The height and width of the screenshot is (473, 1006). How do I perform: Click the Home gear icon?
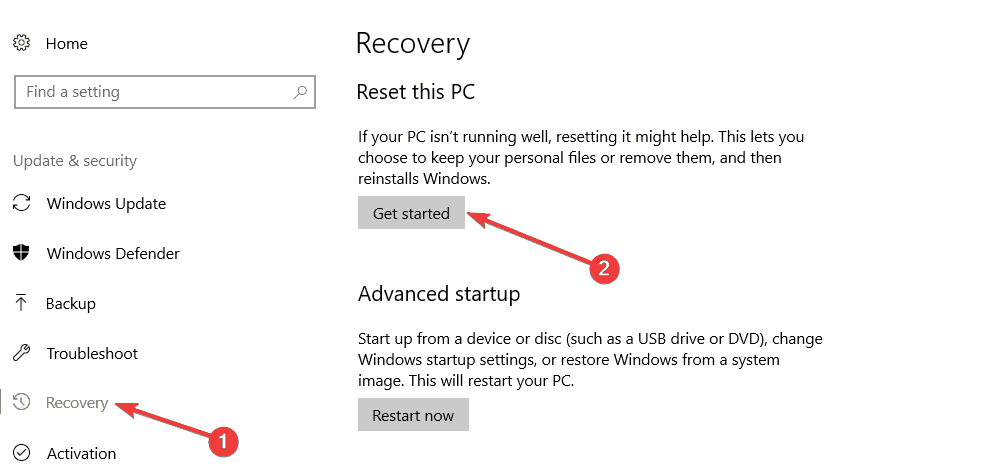click(x=22, y=43)
